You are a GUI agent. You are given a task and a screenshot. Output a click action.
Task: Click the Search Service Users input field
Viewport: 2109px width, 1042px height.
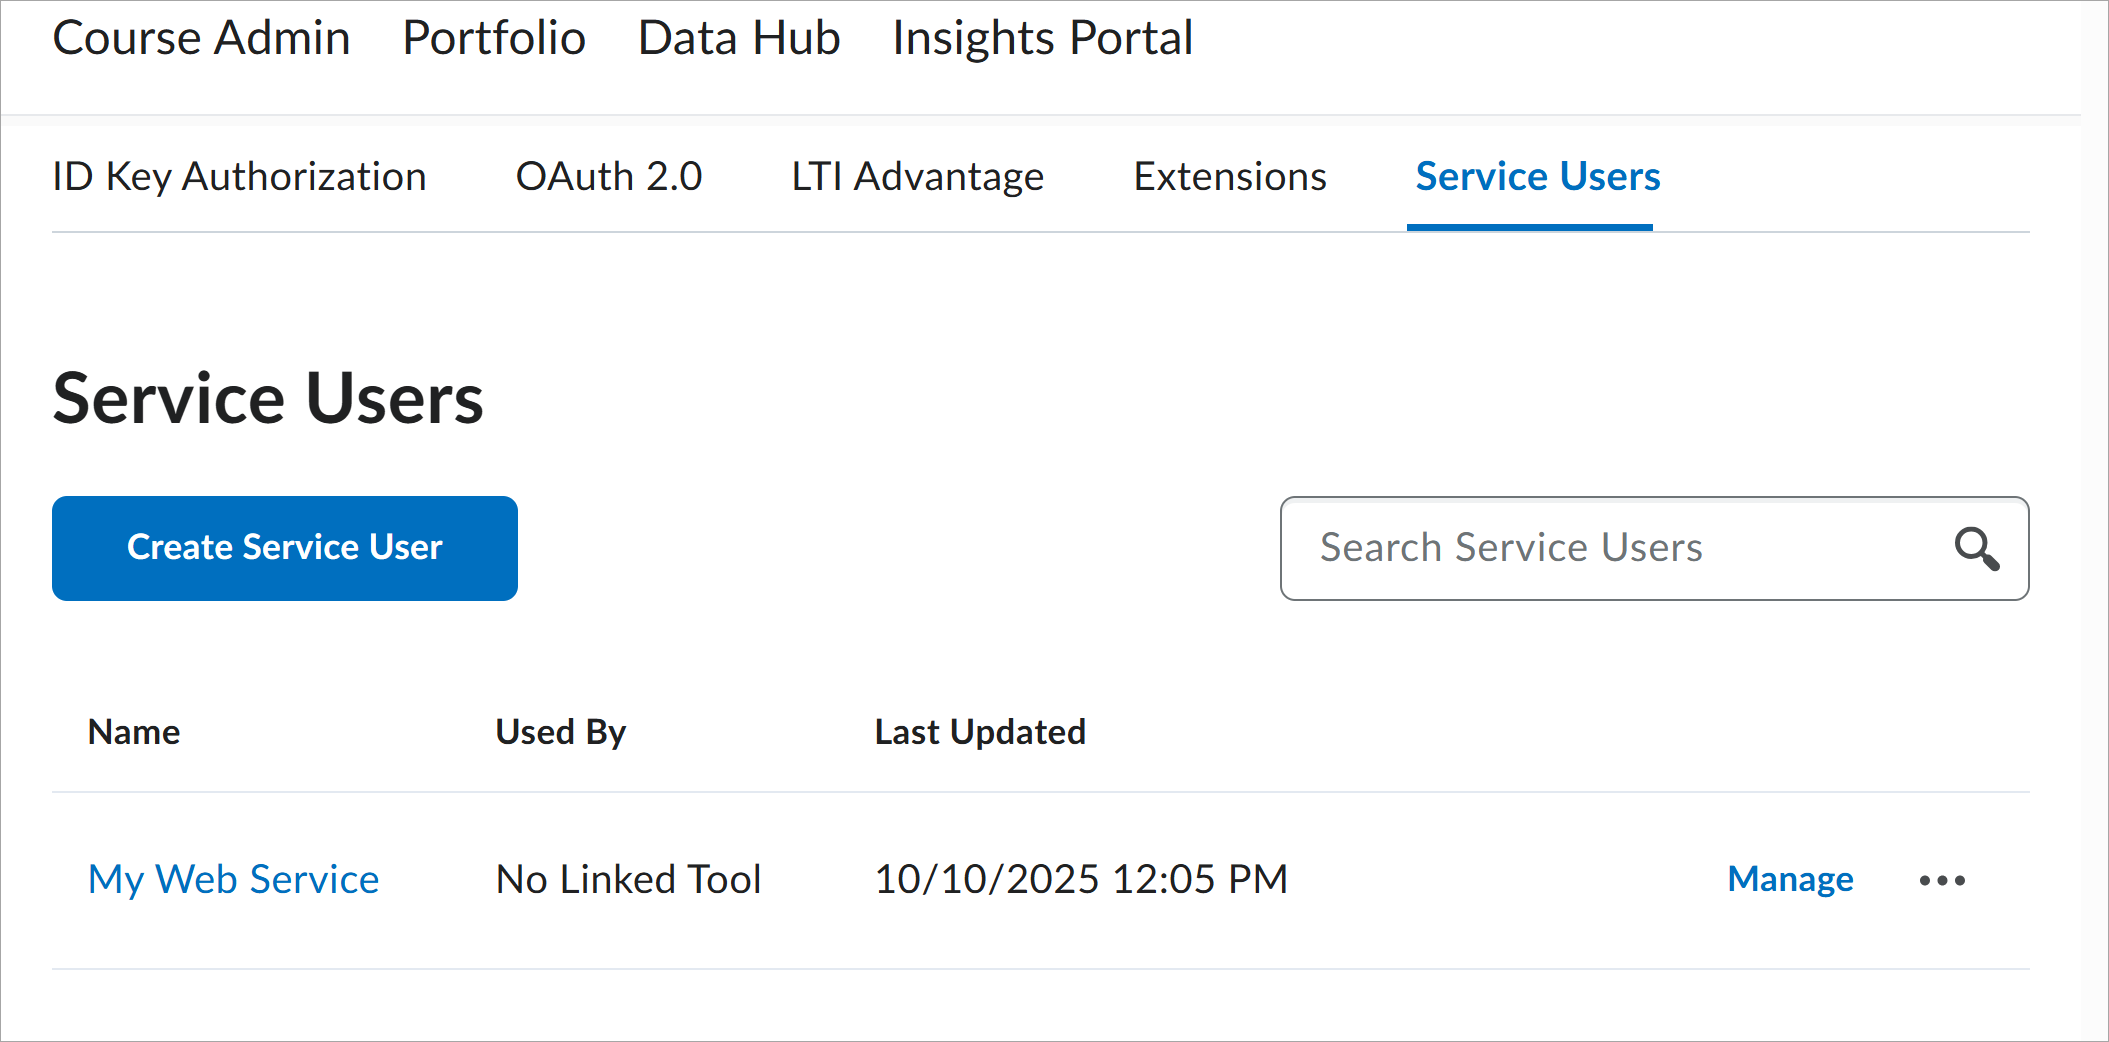click(1600, 549)
